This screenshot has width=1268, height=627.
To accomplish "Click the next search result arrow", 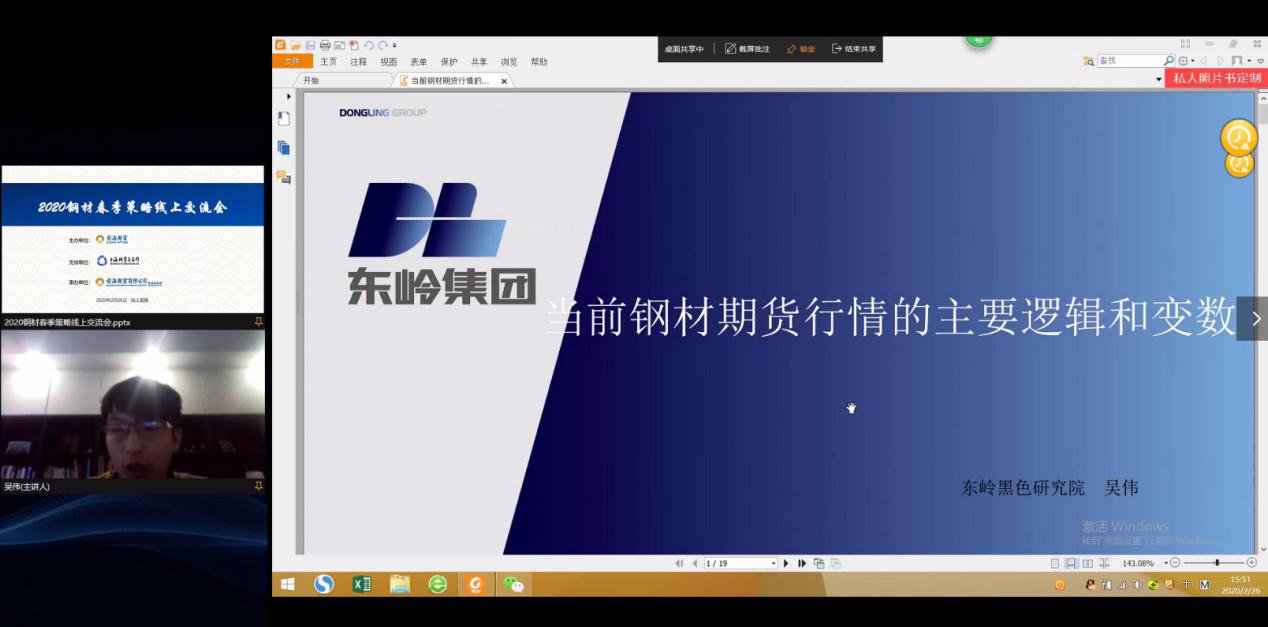I will (x=1219, y=61).
